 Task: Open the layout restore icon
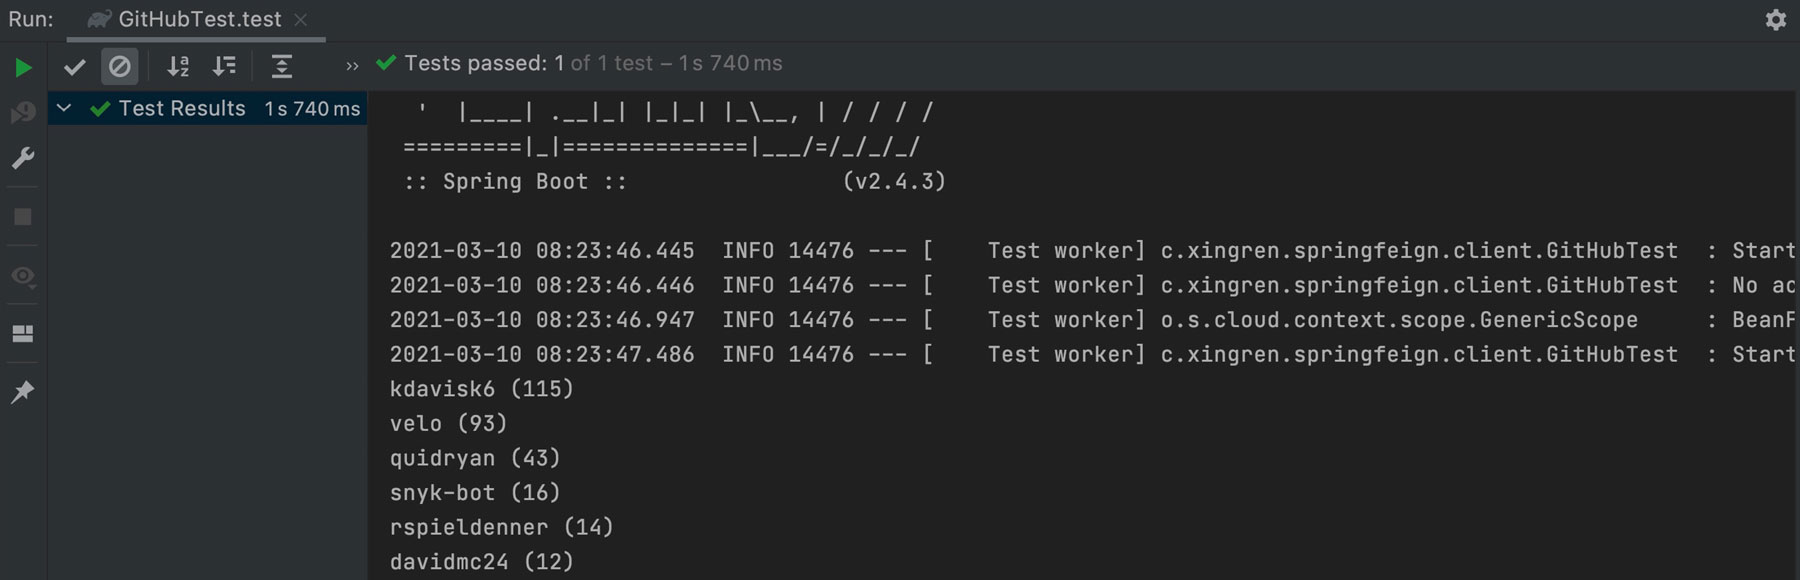pyautogui.click(x=23, y=333)
